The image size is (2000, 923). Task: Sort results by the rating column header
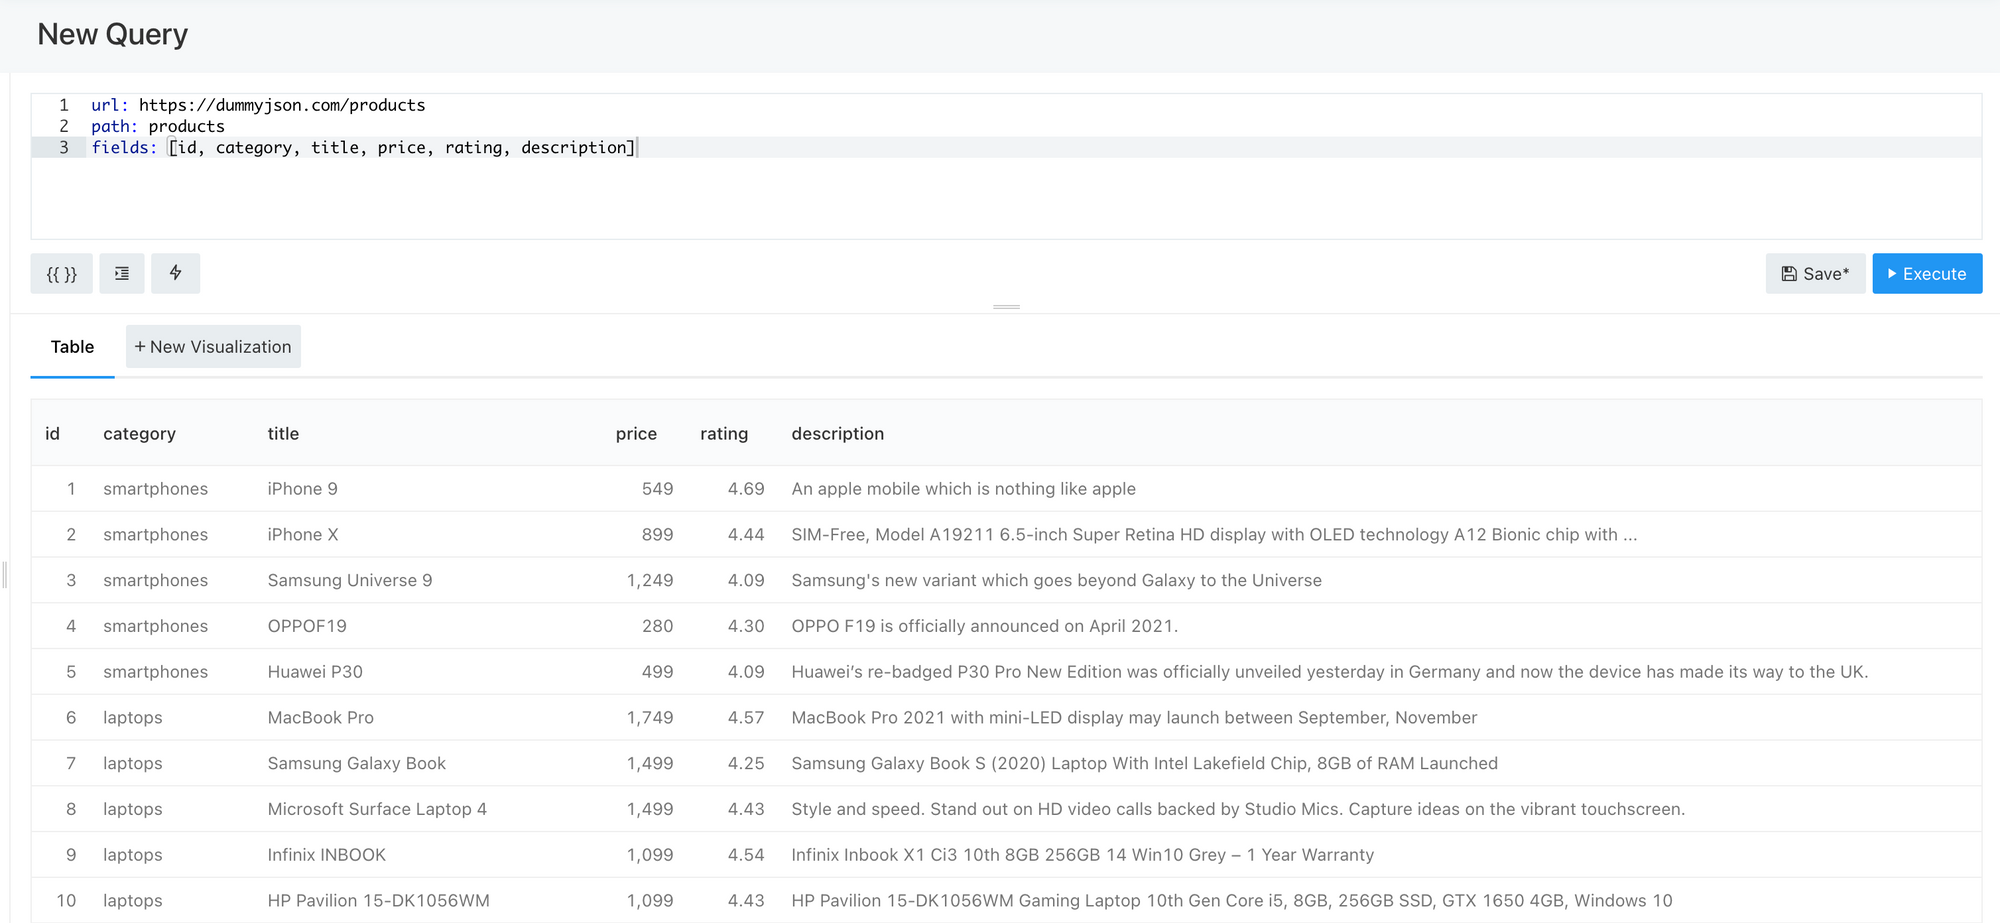(724, 433)
